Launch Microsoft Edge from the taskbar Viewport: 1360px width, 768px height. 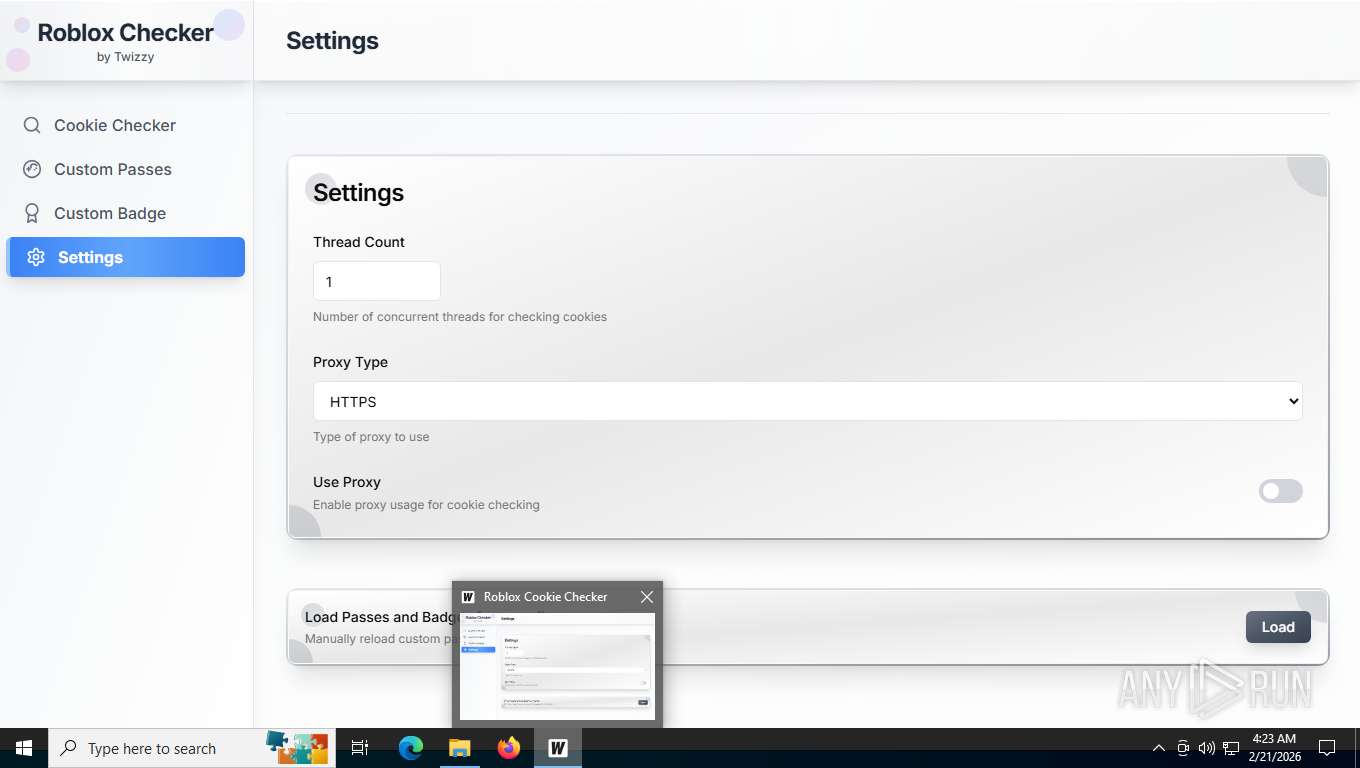click(x=410, y=748)
